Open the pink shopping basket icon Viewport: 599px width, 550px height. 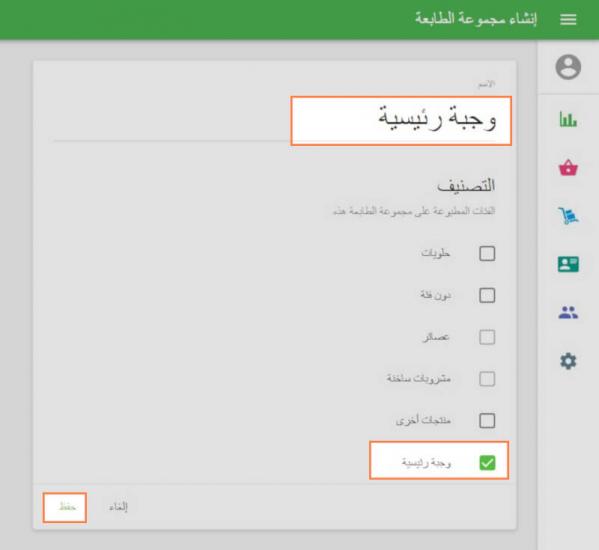coord(568,167)
